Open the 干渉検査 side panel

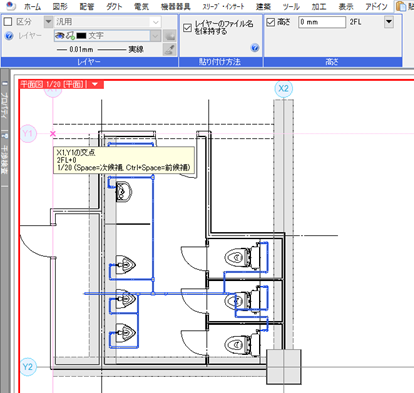(4, 159)
